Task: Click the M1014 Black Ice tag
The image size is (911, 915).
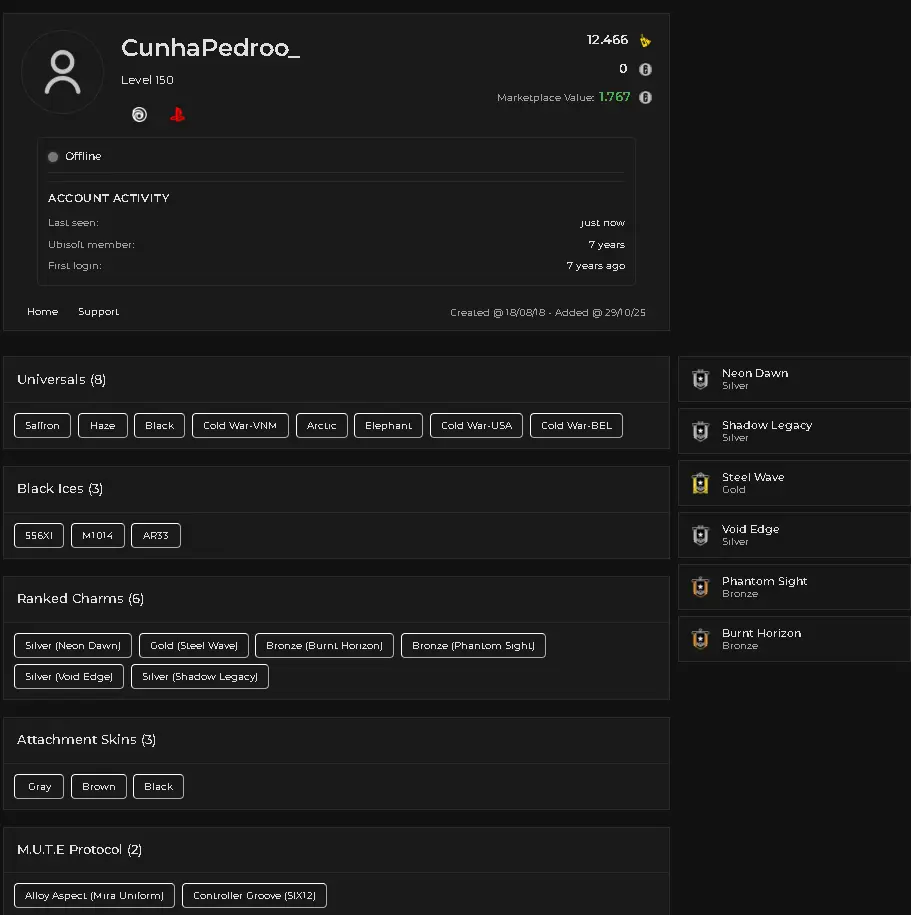Action: pos(97,536)
